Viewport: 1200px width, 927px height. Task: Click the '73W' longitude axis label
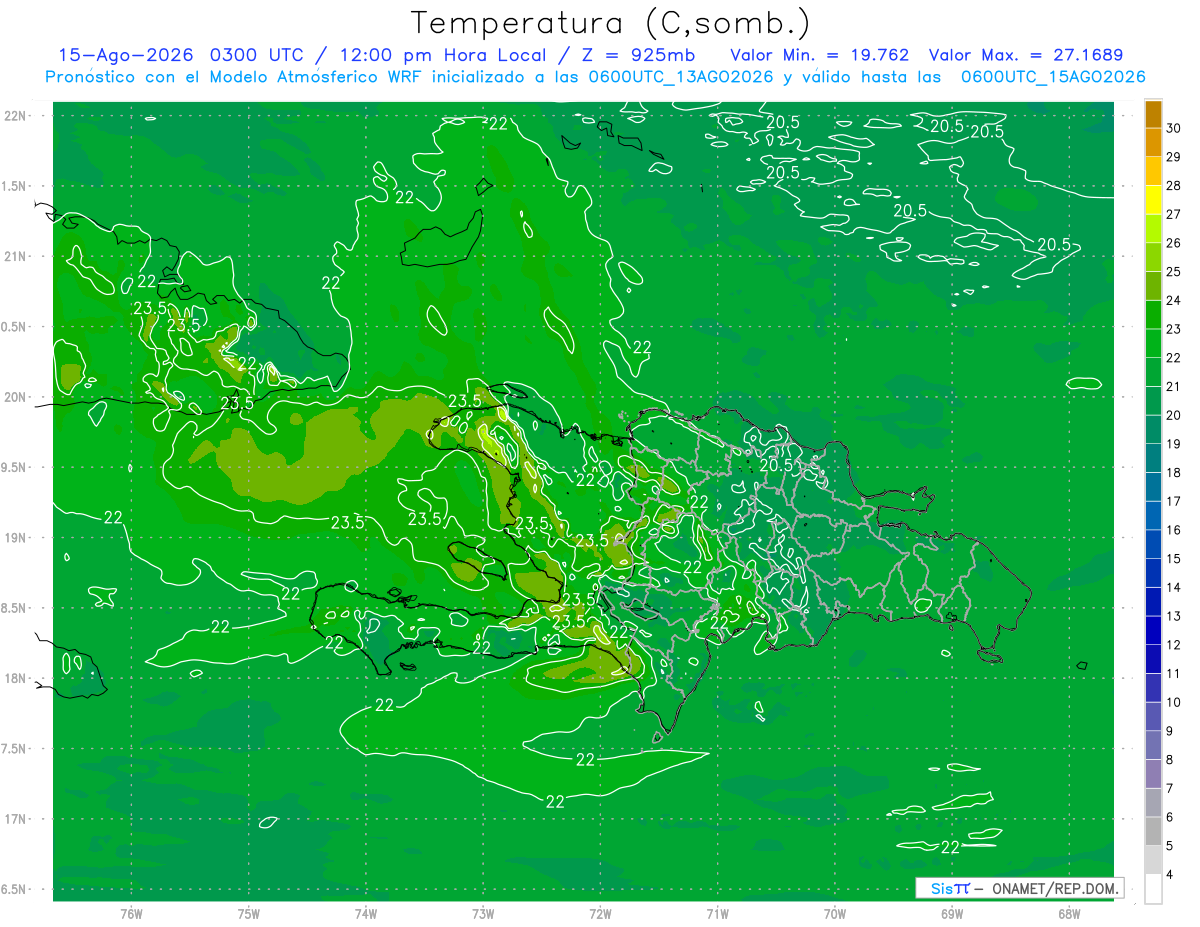coord(483,914)
